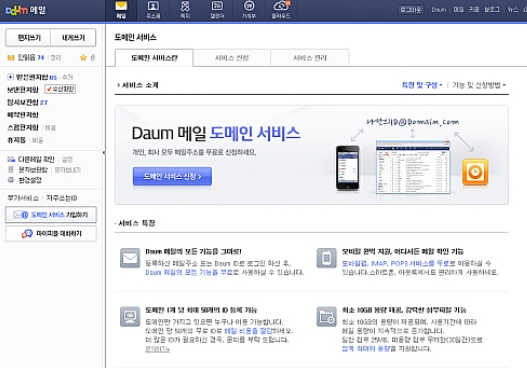Open 환경설정 settings link
The image size is (527, 368).
tap(30, 180)
